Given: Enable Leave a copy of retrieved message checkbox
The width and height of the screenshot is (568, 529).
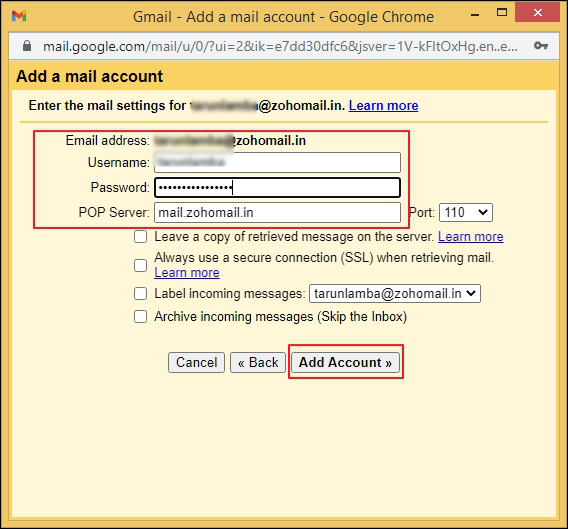Looking at the screenshot, I should click(141, 237).
